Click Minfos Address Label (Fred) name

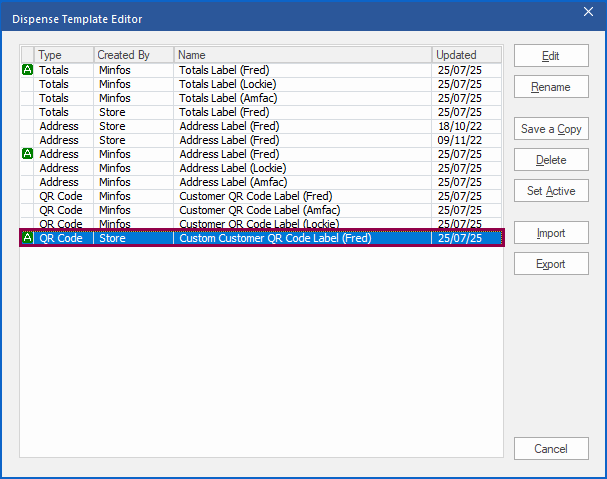pyautogui.click(x=229, y=154)
